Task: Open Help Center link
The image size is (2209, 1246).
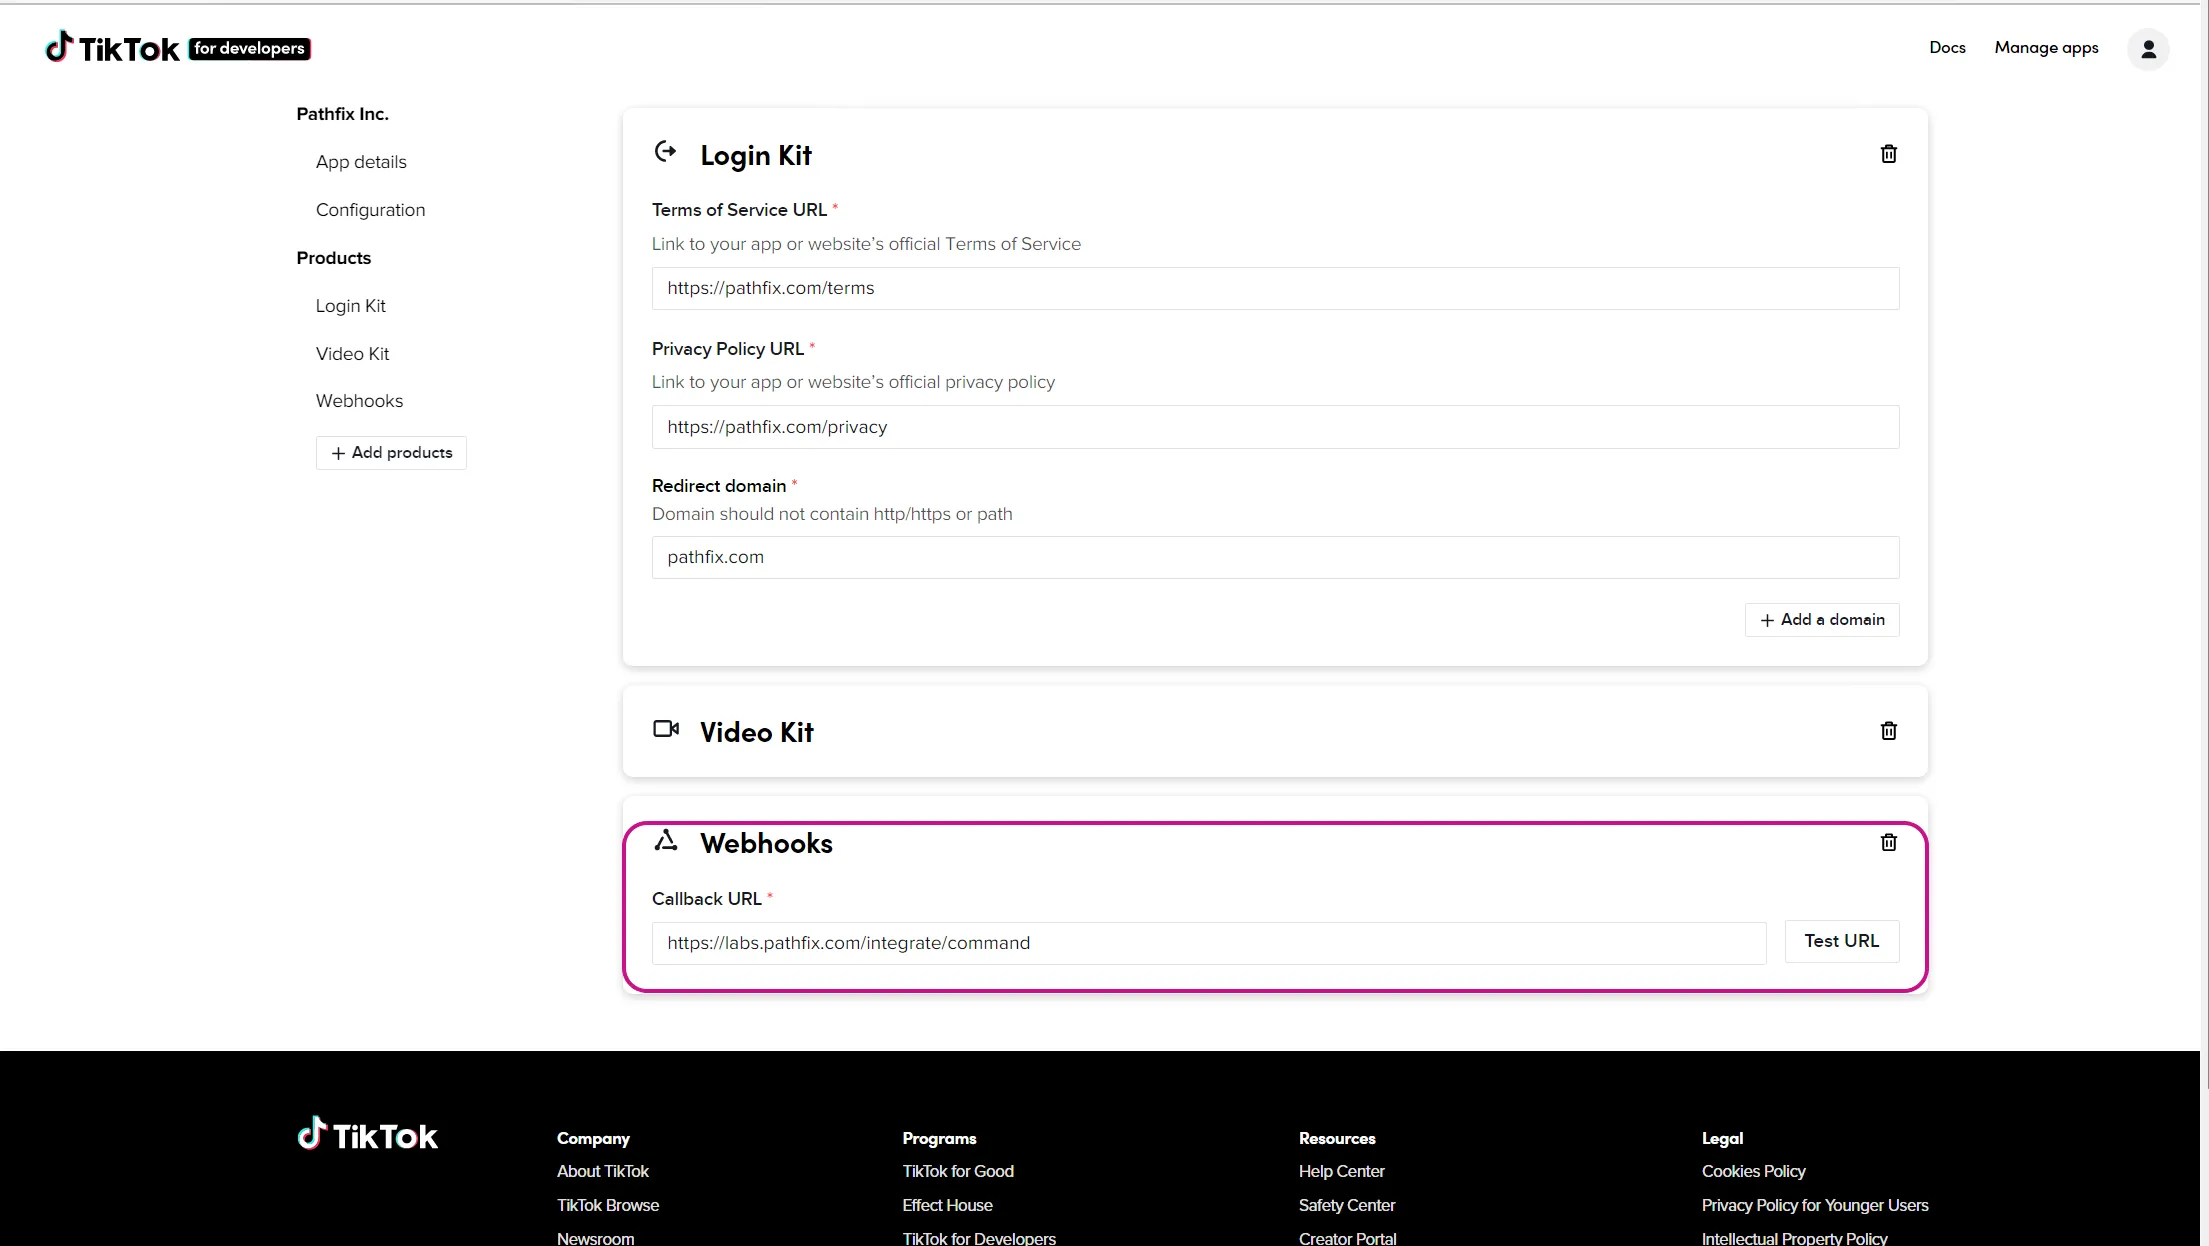Action: point(1341,1171)
